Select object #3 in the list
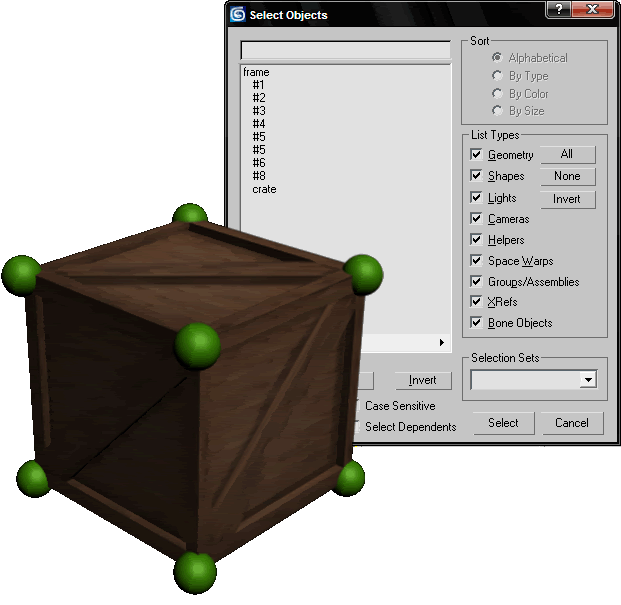The height and width of the screenshot is (605, 621). point(259,111)
